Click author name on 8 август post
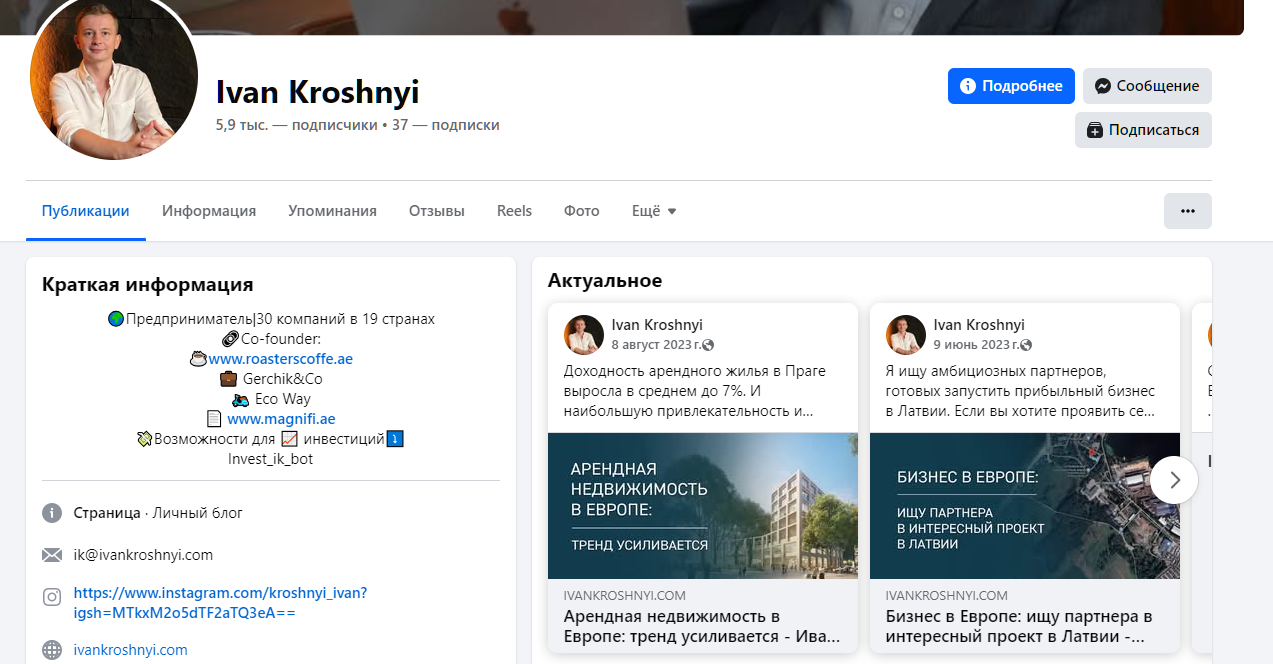Image resolution: width=1273 pixels, height=664 pixels. click(657, 325)
